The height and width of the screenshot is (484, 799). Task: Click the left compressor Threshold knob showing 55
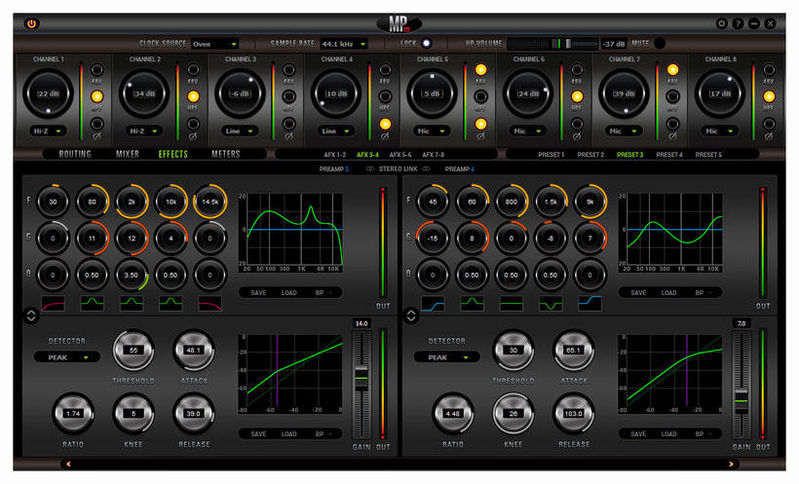tap(133, 351)
